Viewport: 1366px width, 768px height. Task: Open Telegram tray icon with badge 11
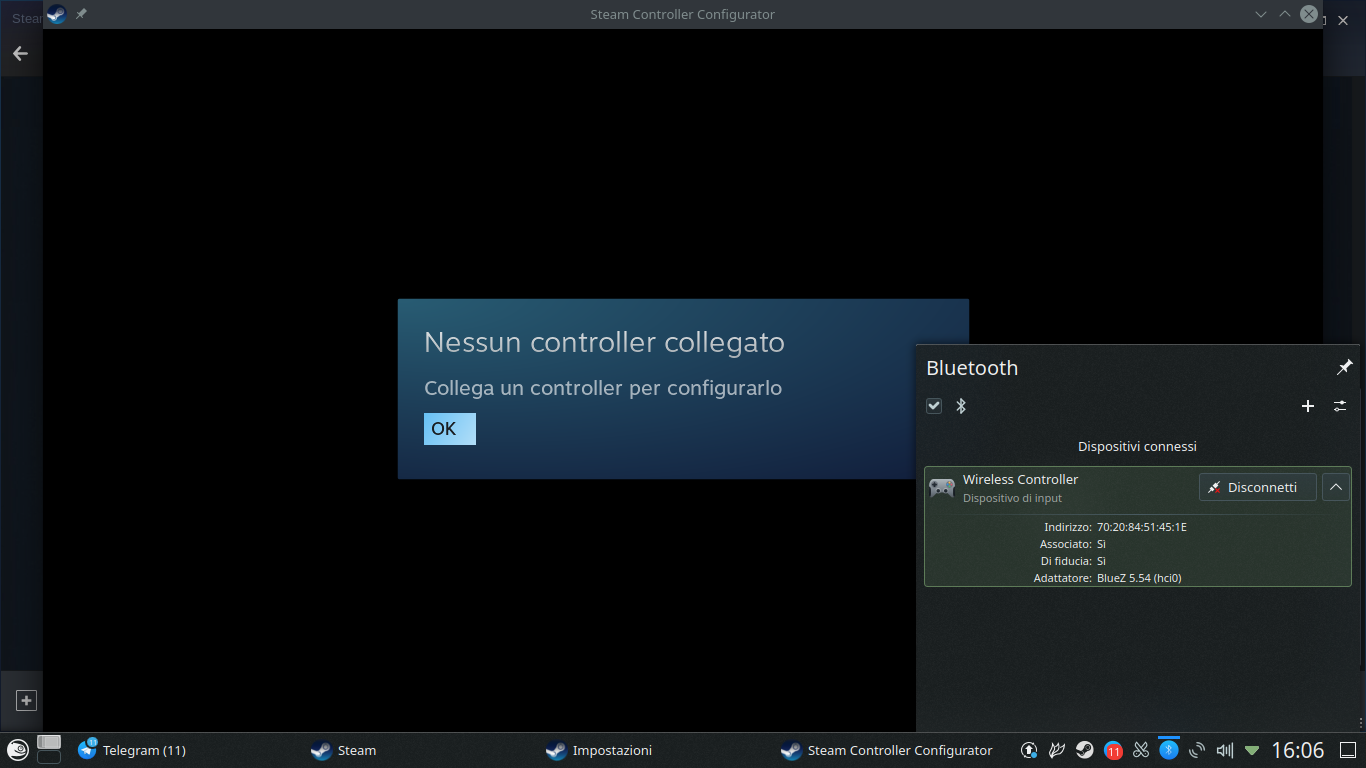pos(1113,750)
